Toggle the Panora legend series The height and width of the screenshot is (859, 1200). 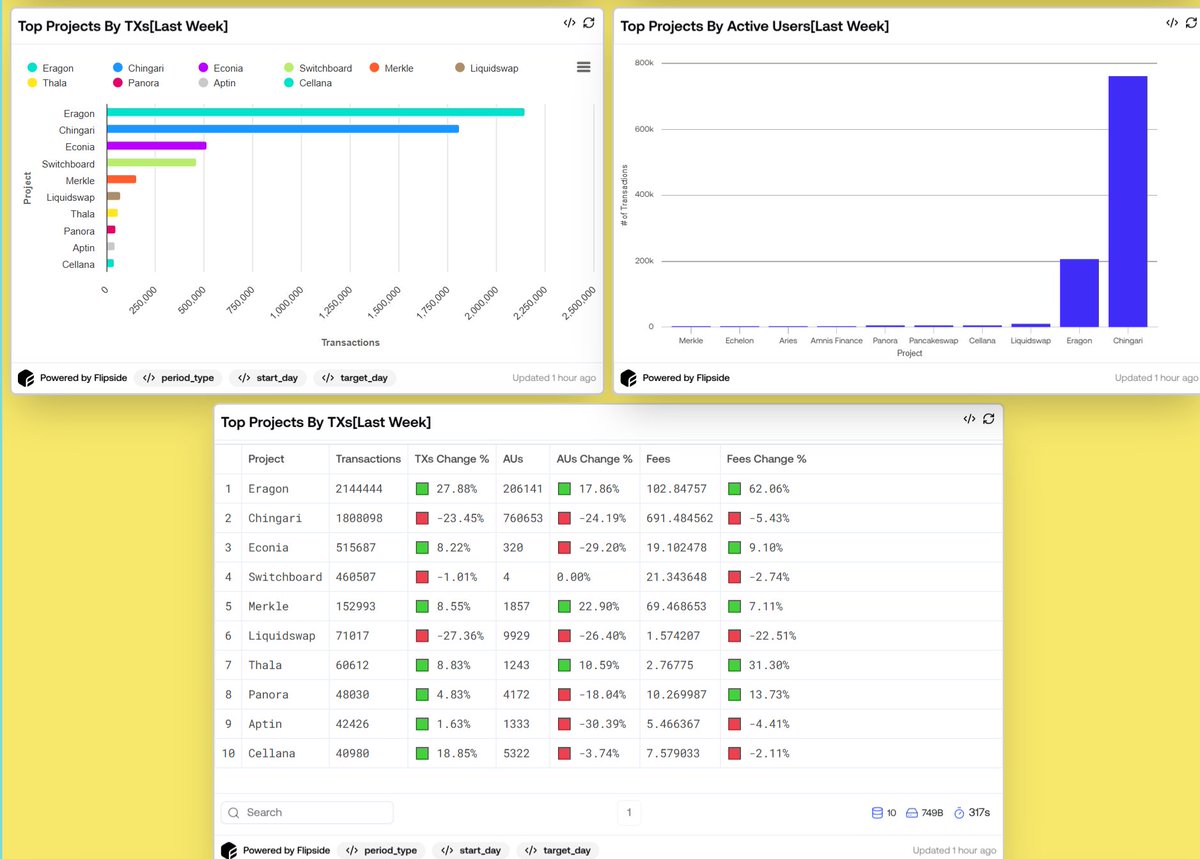(136, 83)
